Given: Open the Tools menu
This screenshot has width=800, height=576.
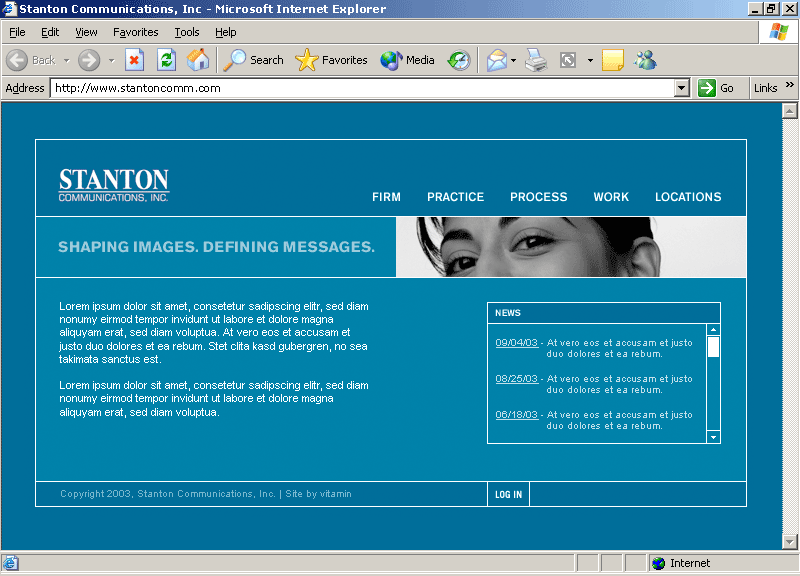Looking at the screenshot, I should [x=187, y=32].
